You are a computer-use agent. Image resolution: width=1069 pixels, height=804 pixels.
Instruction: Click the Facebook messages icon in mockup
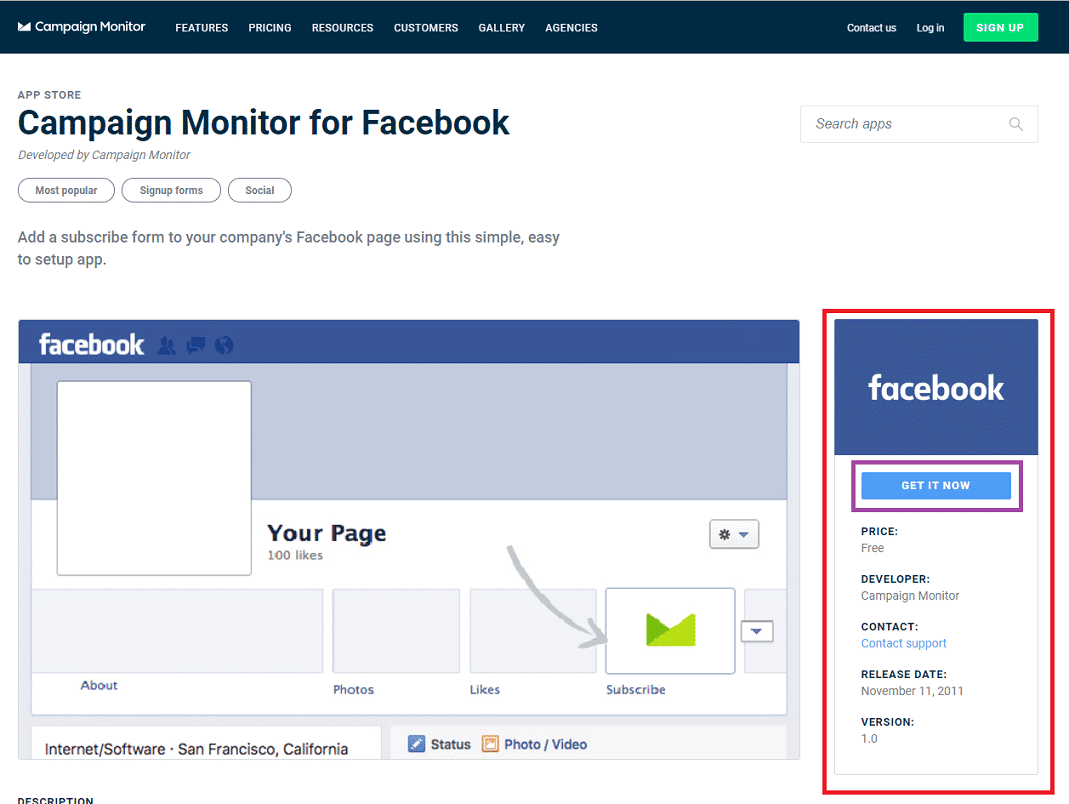point(196,346)
